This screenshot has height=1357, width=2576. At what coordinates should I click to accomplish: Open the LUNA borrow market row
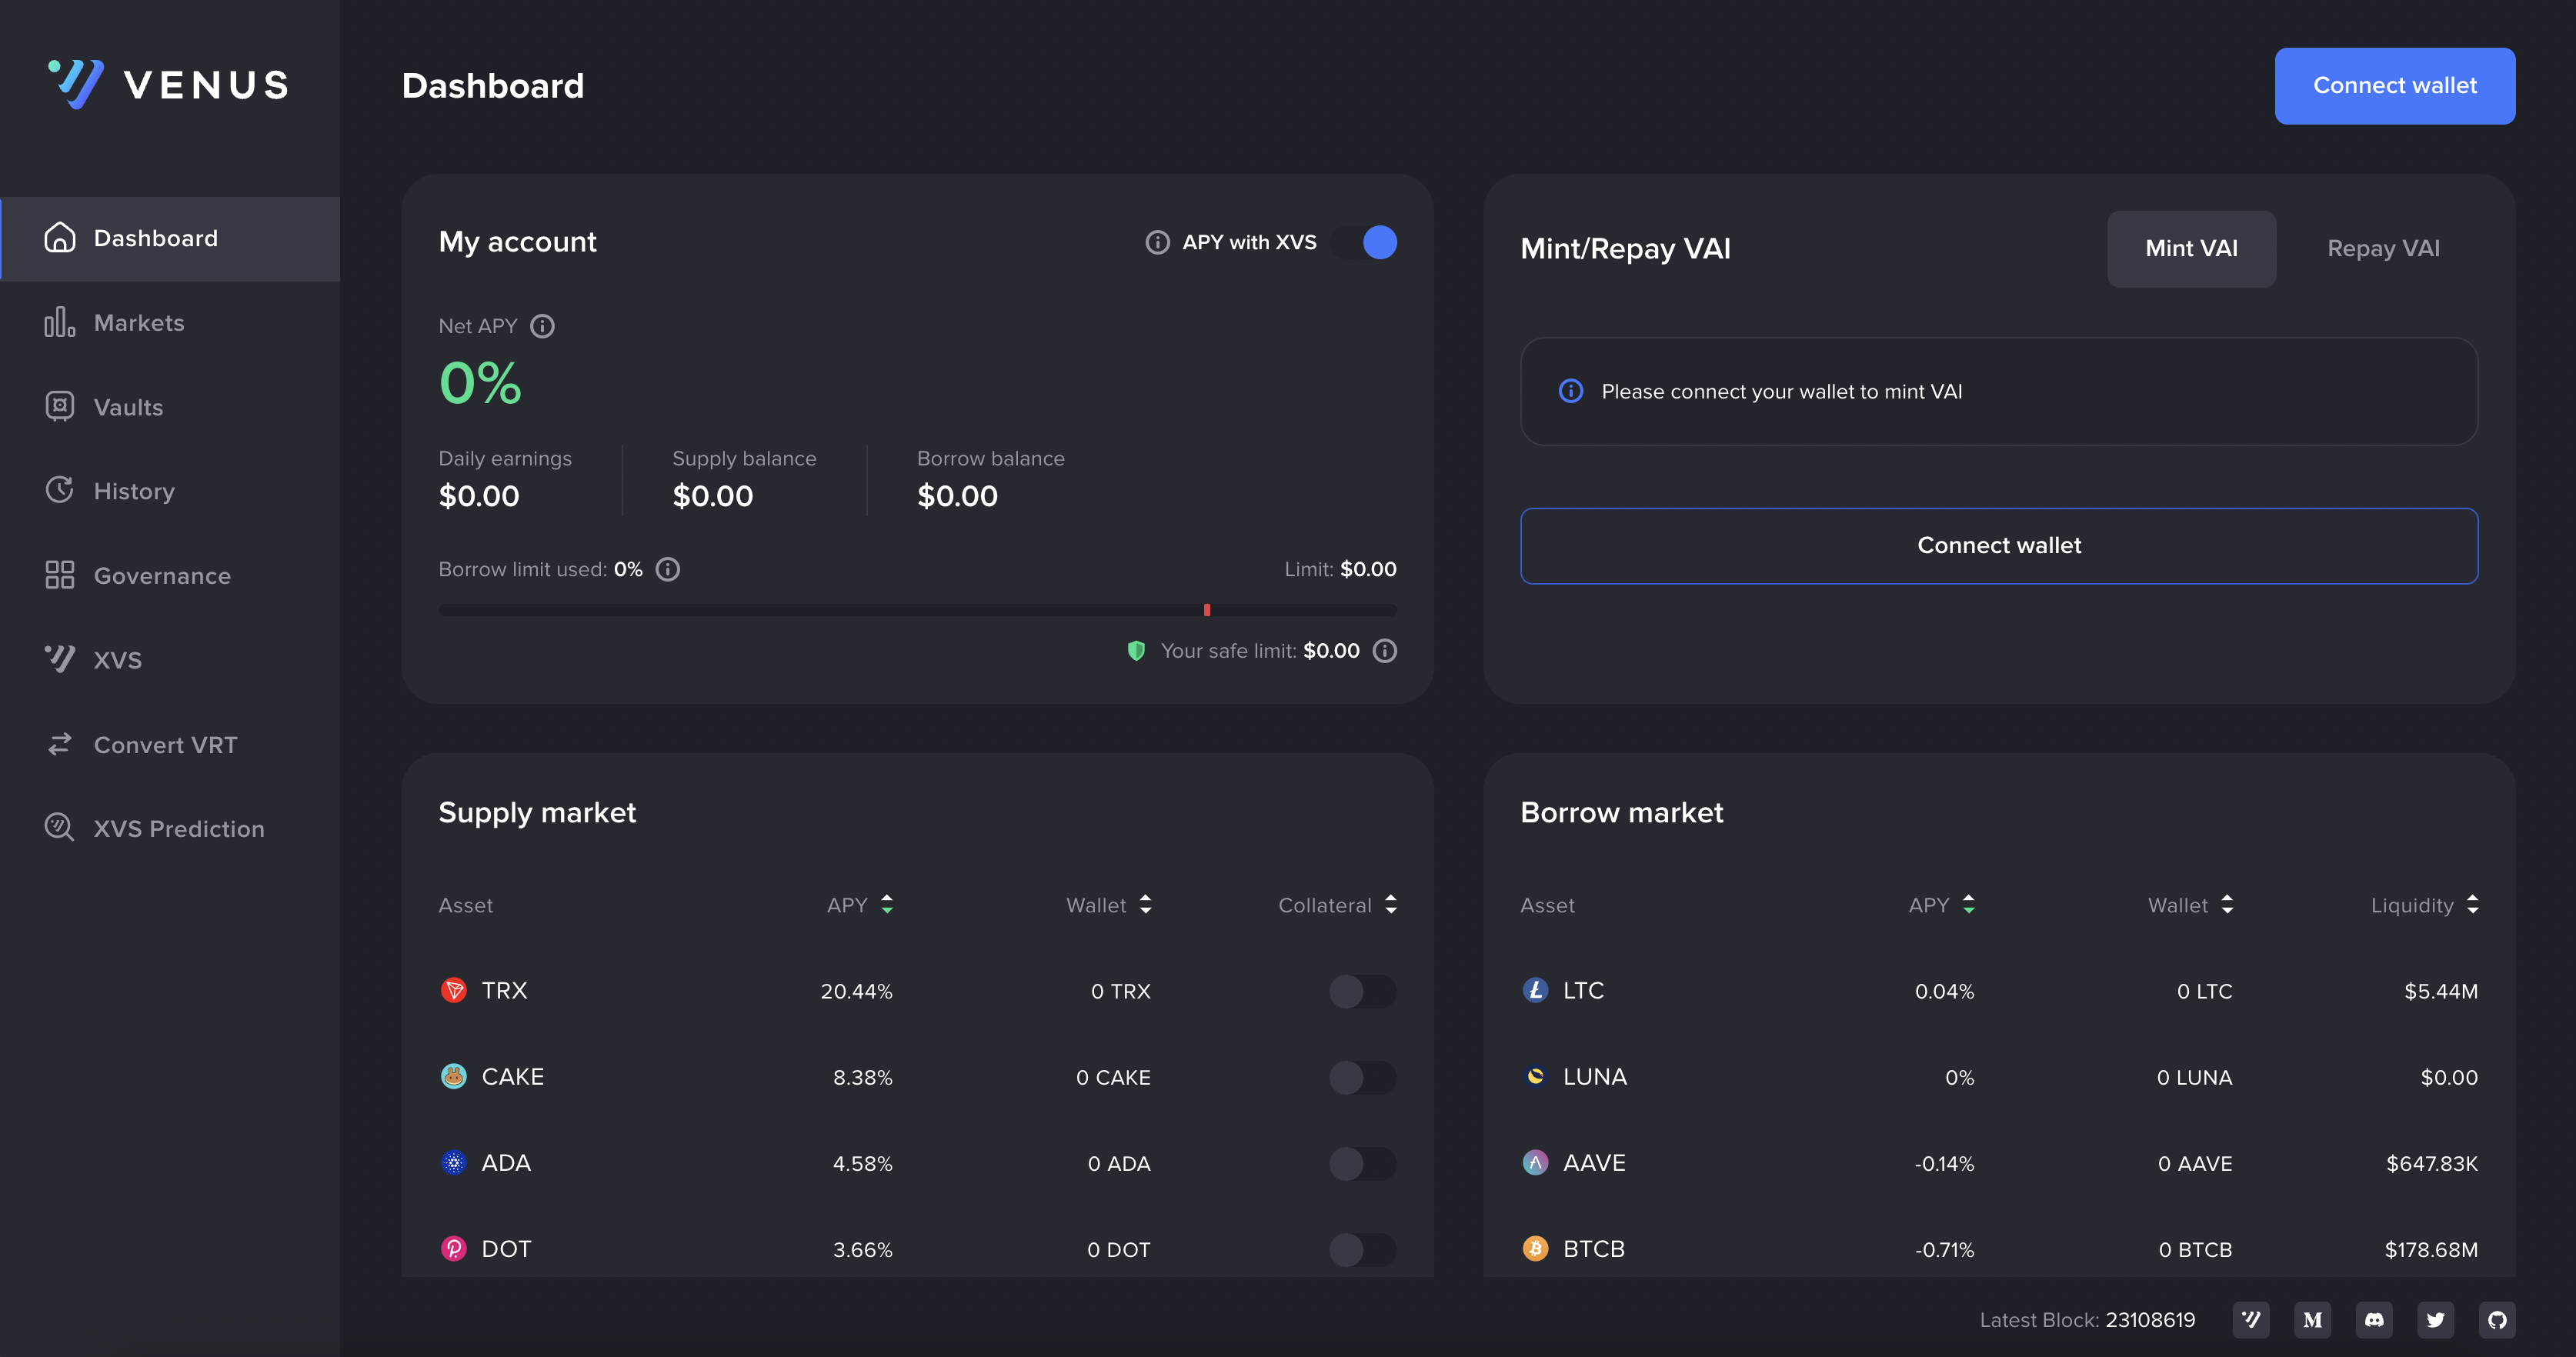tap(1998, 1077)
